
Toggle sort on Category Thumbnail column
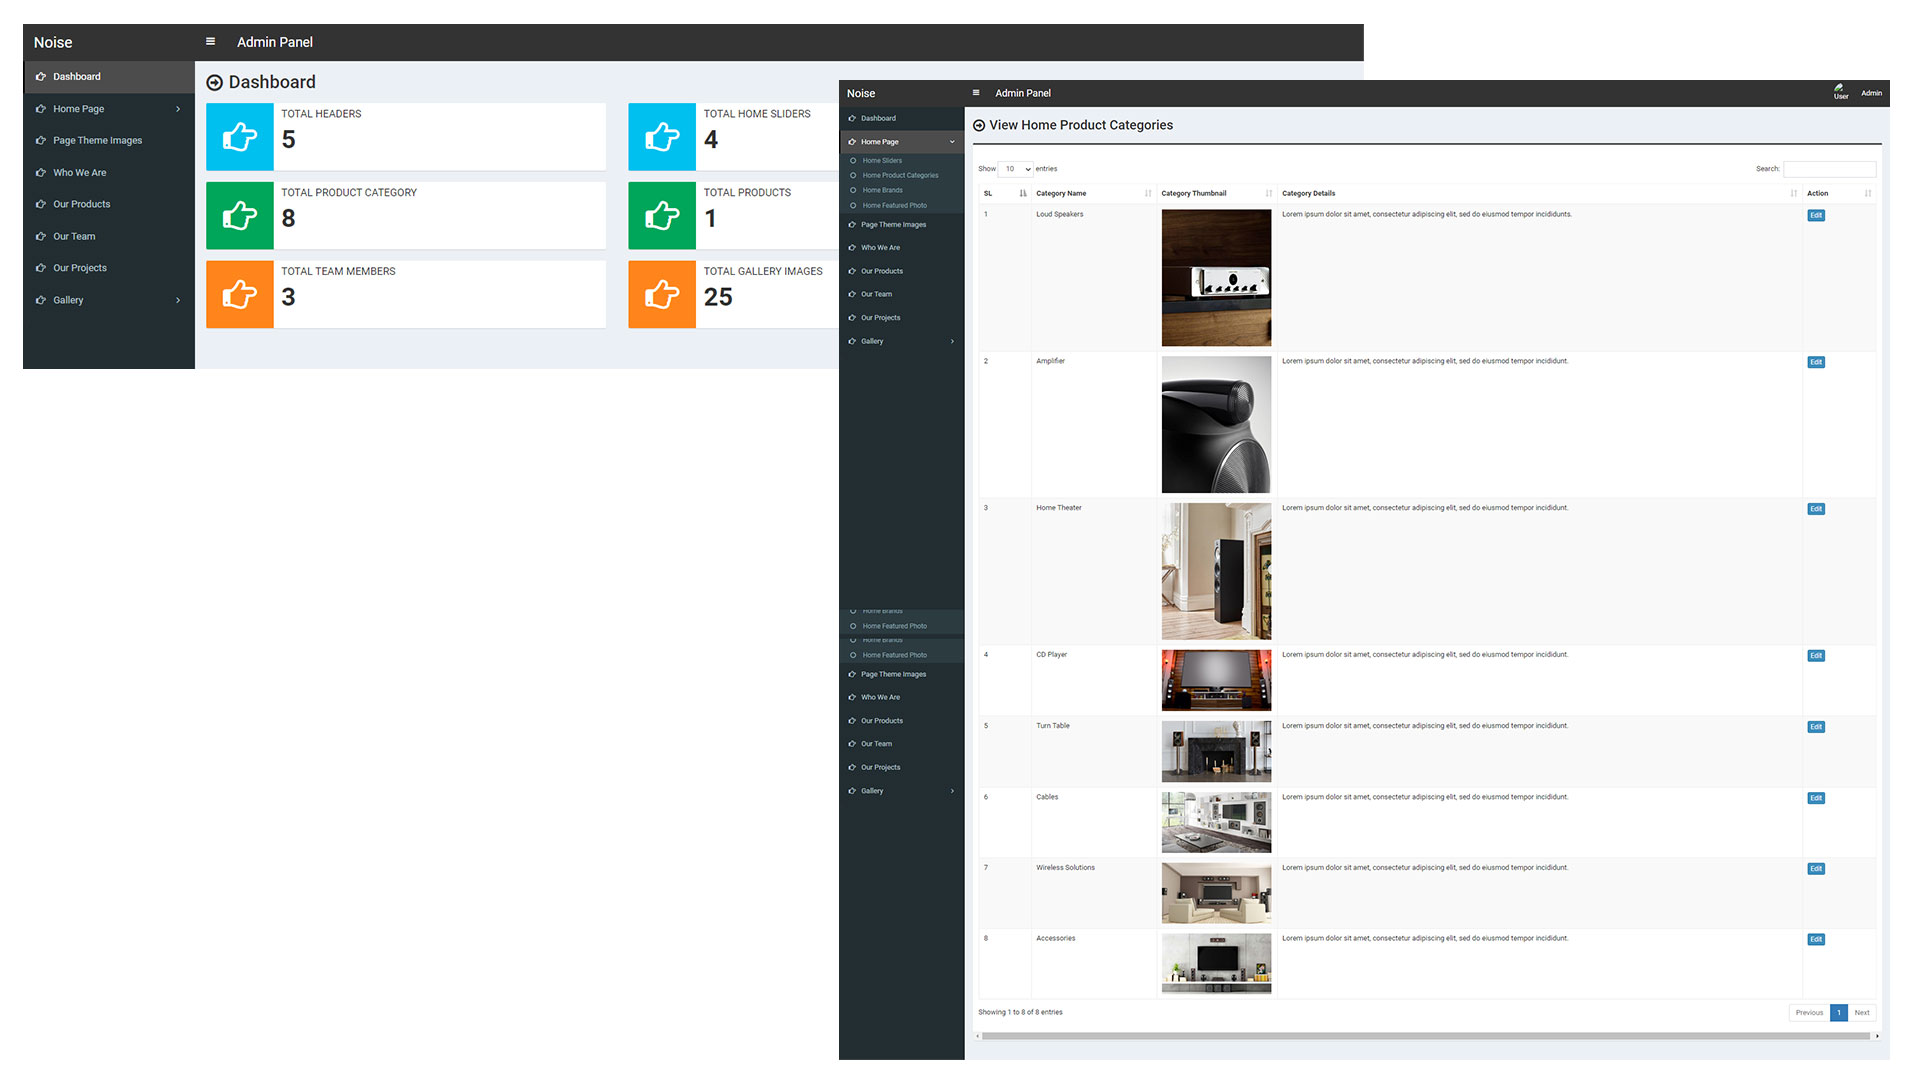(x=1268, y=194)
